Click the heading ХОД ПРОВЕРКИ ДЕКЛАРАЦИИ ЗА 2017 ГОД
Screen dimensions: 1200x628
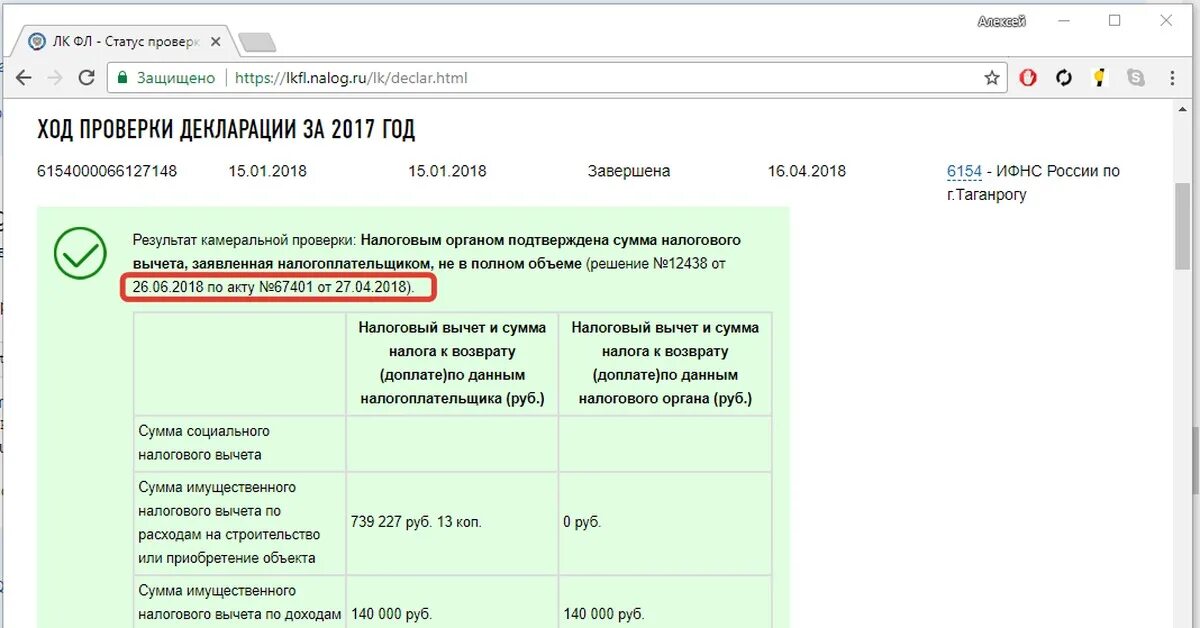click(x=226, y=129)
